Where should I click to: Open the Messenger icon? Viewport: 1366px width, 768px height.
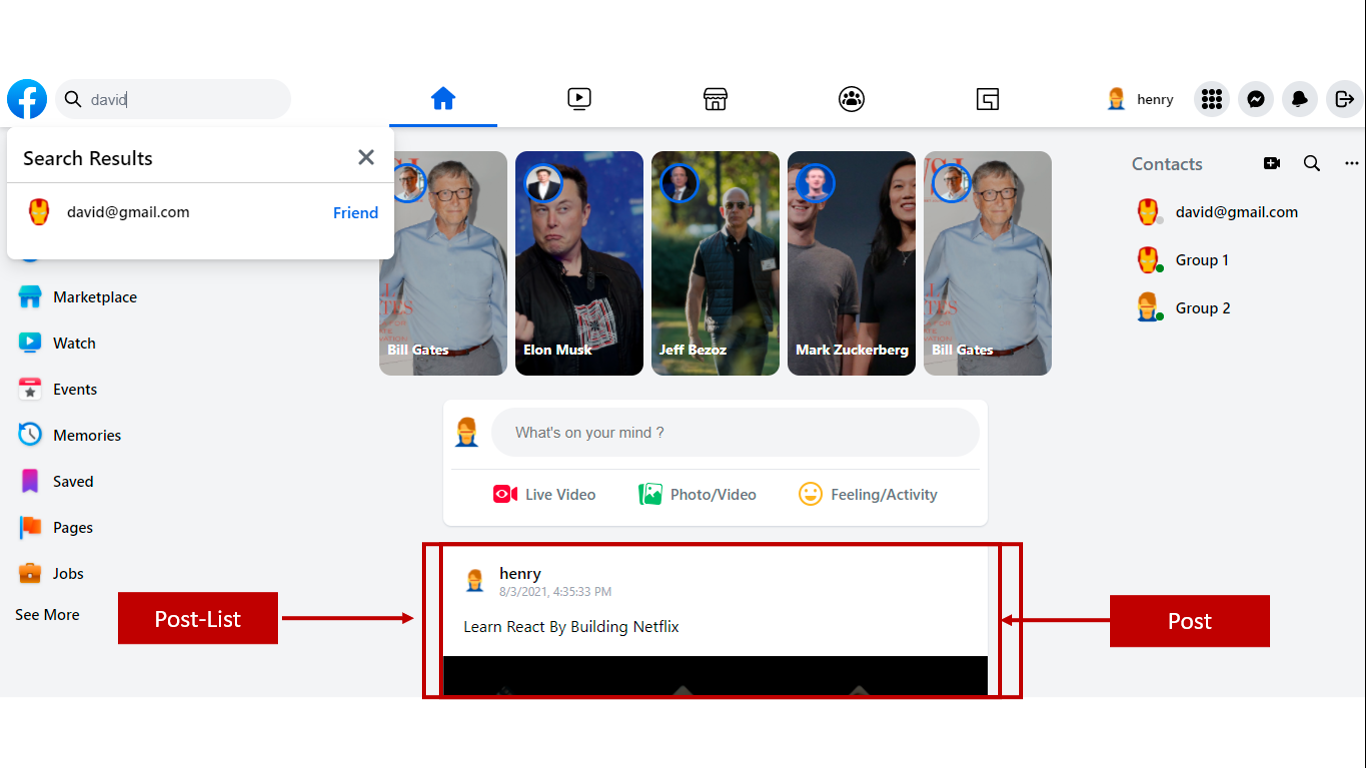pyautogui.click(x=1256, y=99)
